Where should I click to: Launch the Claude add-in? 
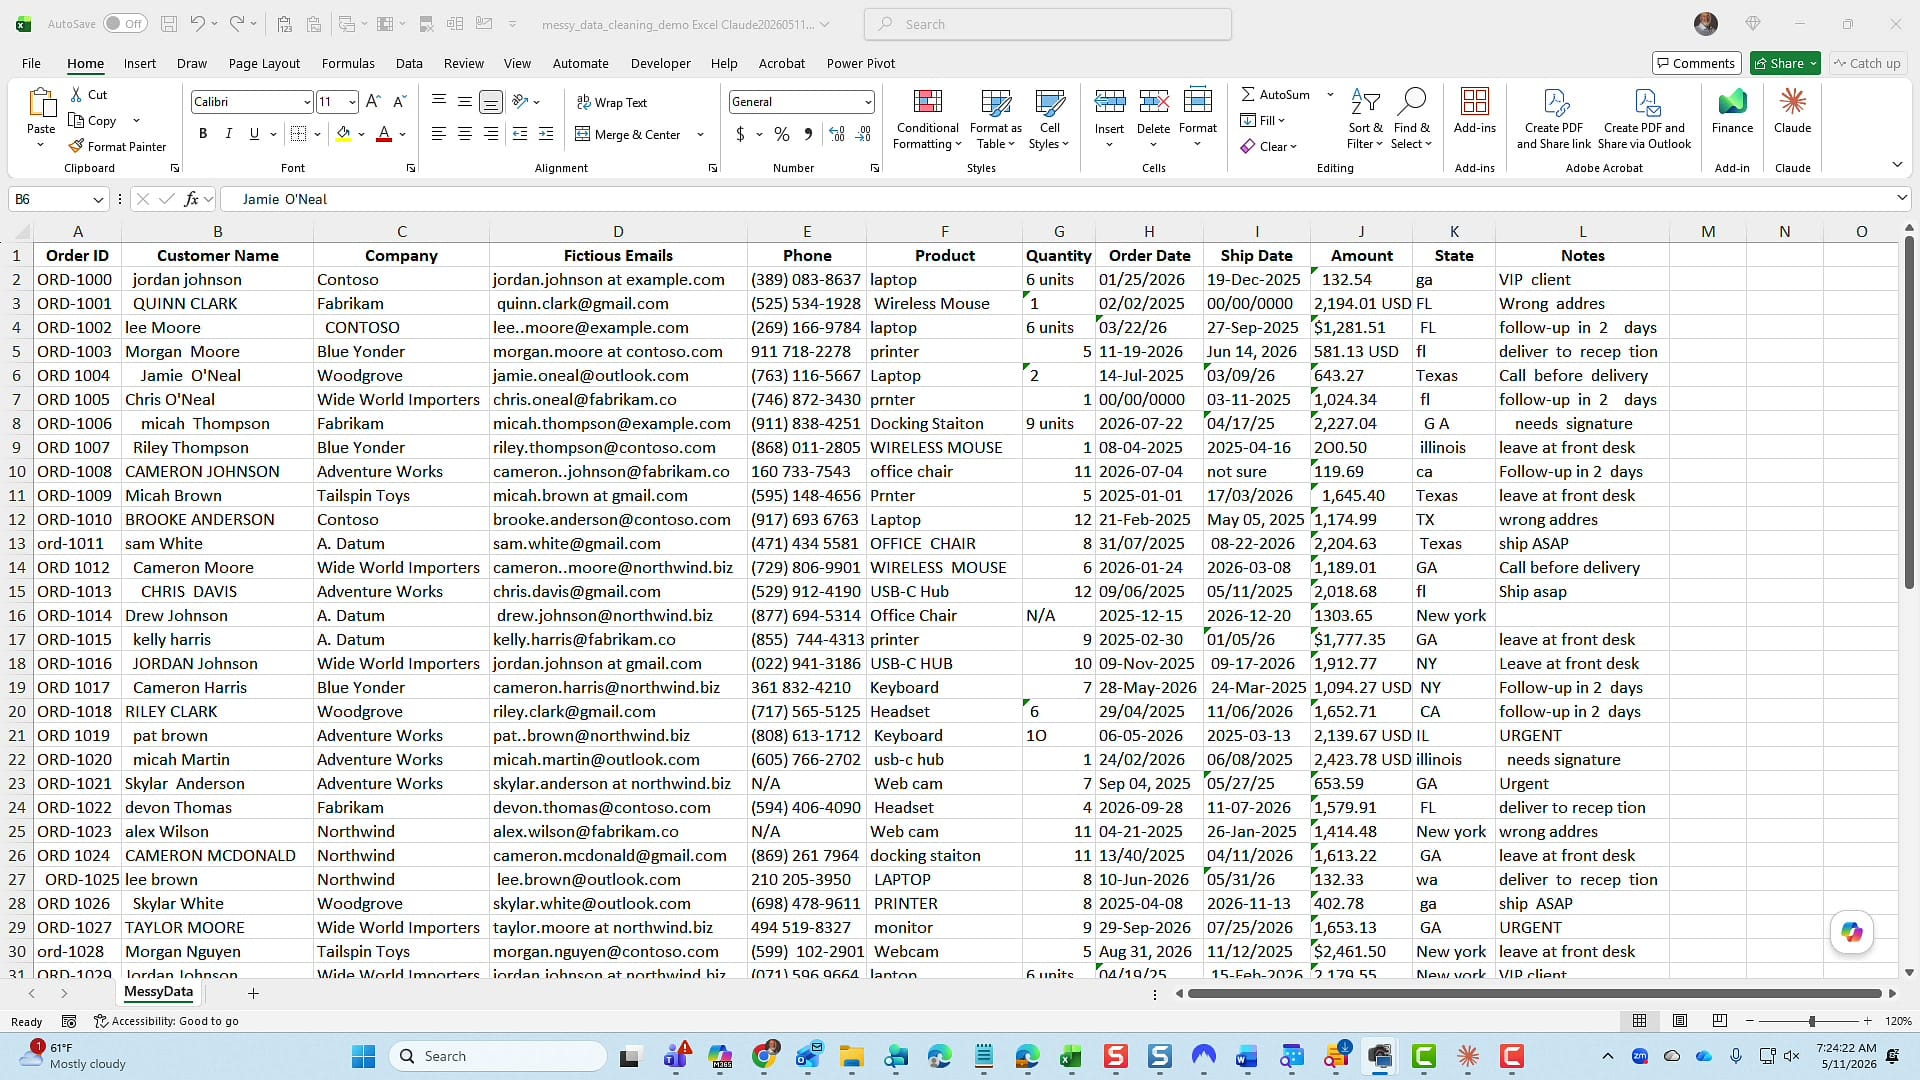[1792, 110]
